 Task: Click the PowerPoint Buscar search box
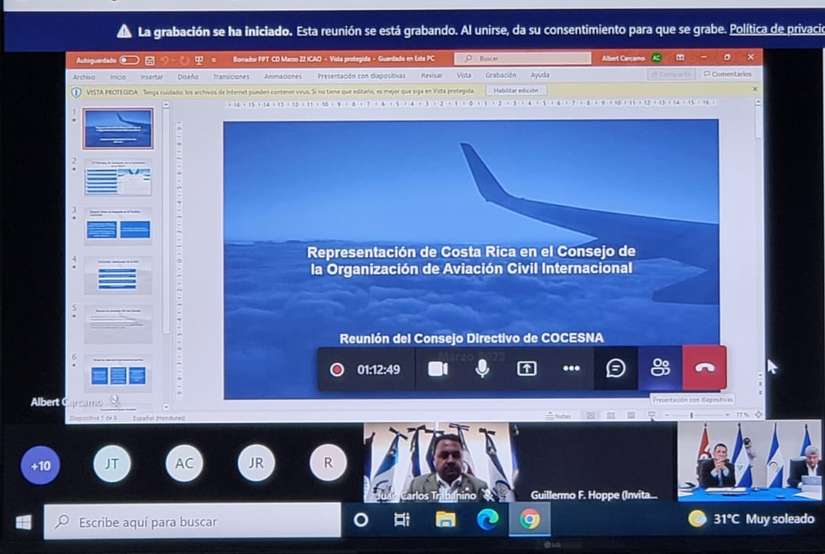pyautogui.click(x=522, y=58)
